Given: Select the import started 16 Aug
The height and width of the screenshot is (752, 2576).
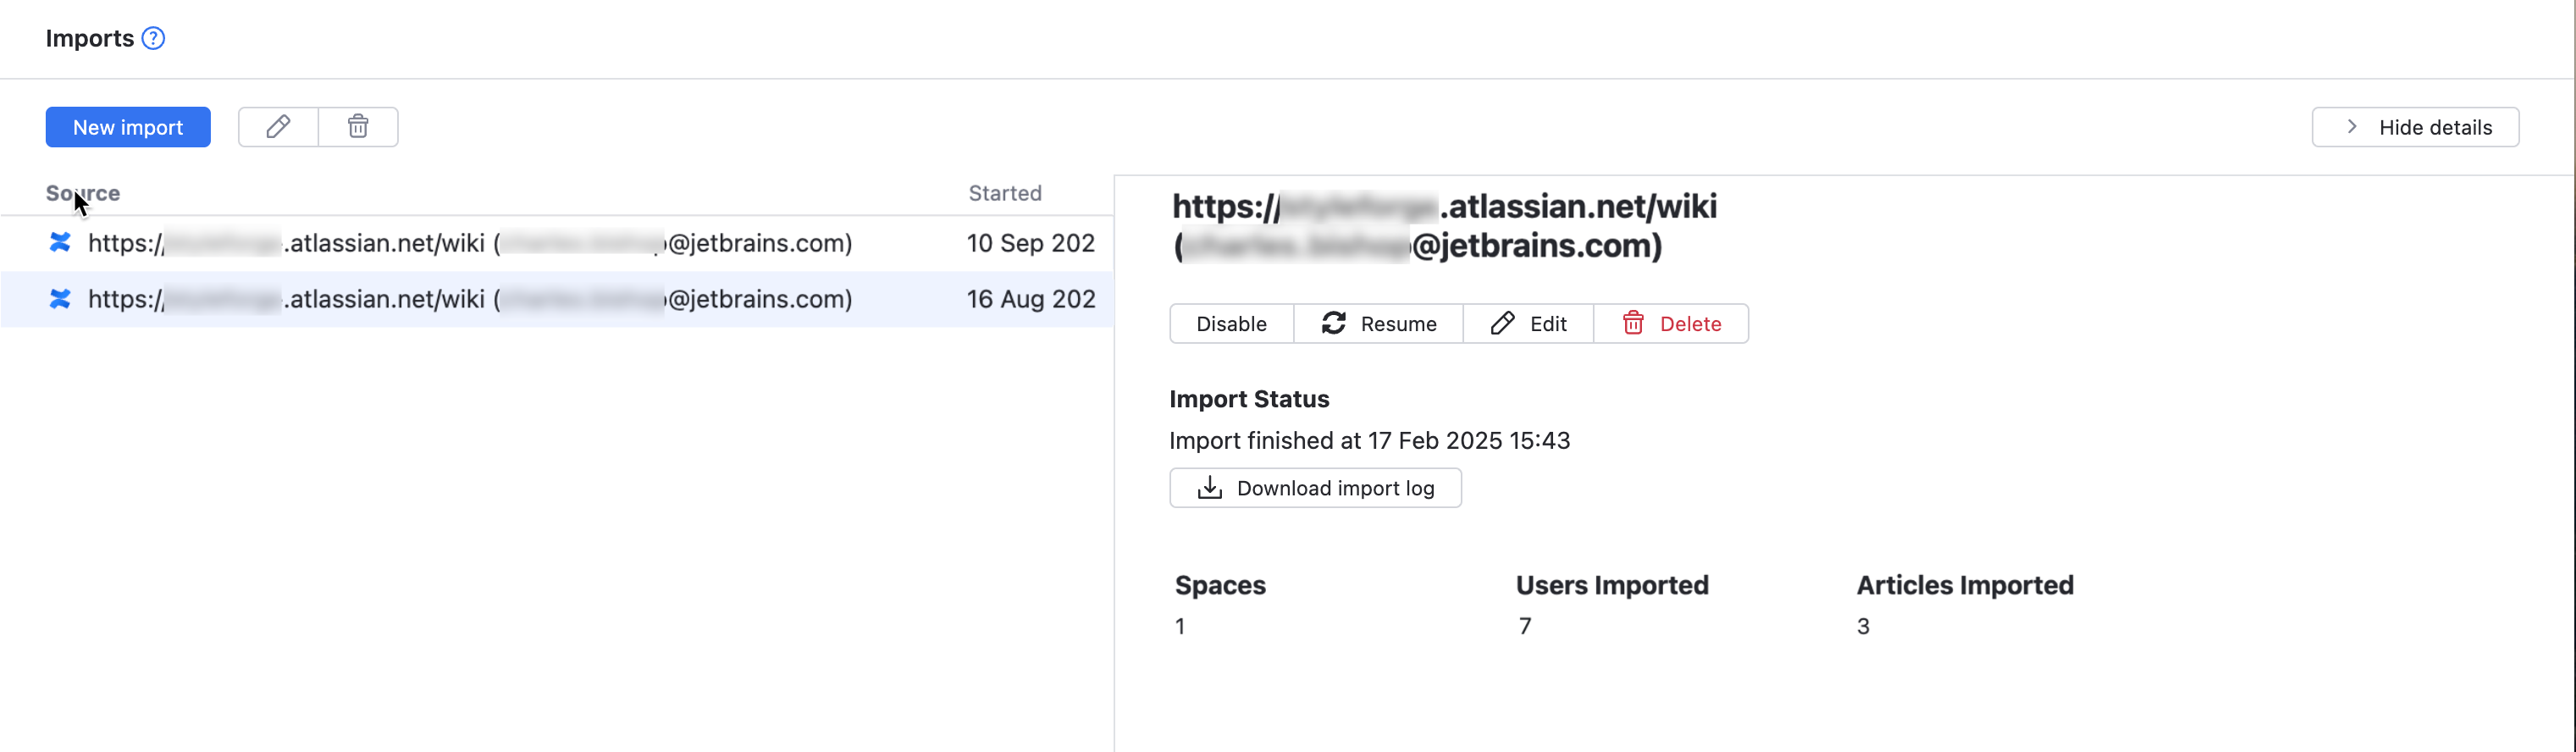Looking at the screenshot, I should [x=470, y=299].
